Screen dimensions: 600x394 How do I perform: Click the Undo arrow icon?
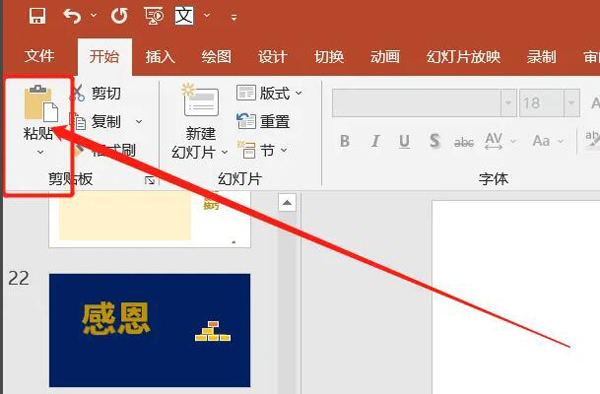coord(72,16)
